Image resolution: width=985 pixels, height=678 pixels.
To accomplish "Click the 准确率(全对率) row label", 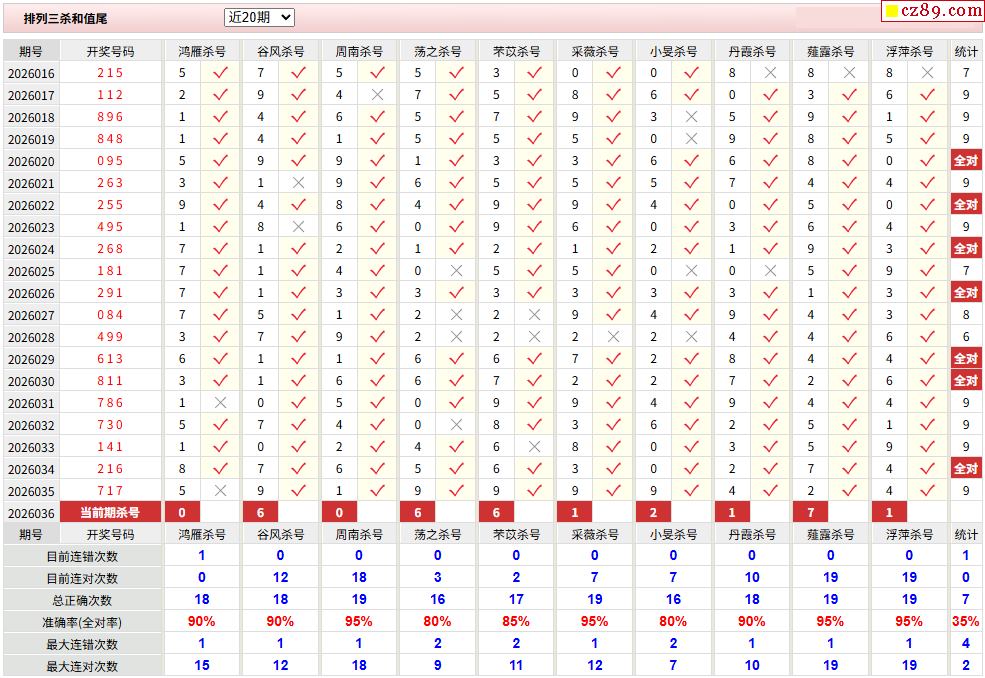I will tap(83, 622).
